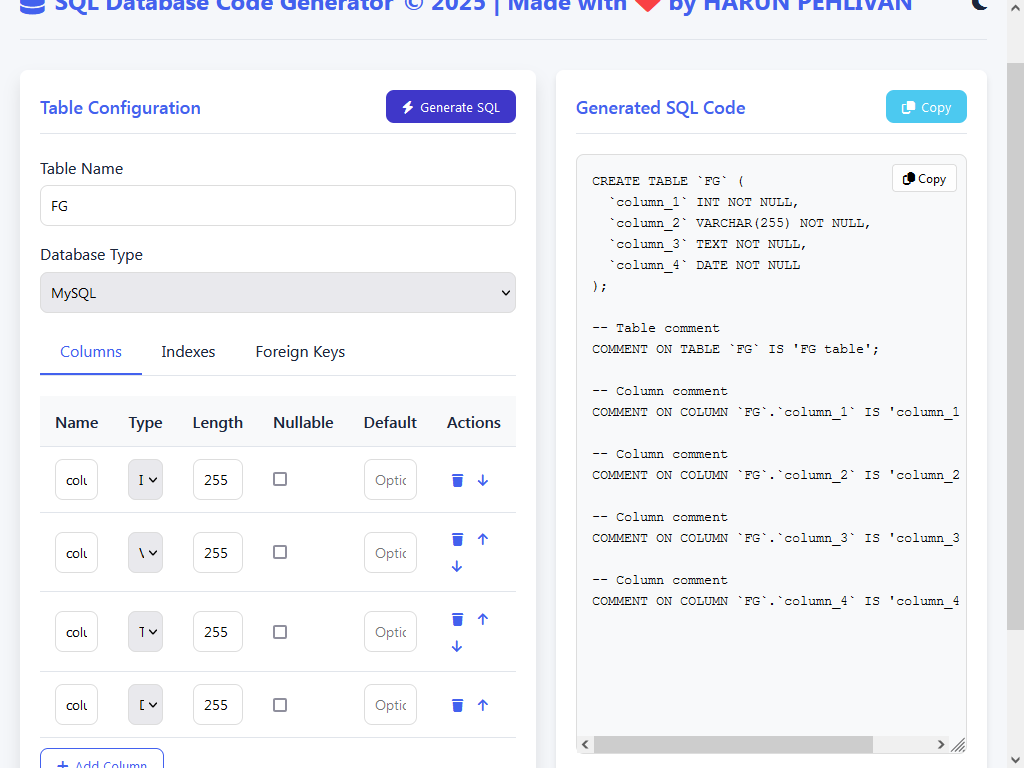The height and width of the screenshot is (768, 1024).
Task: Toggle Nullable for fourth column
Action: [x=280, y=705]
